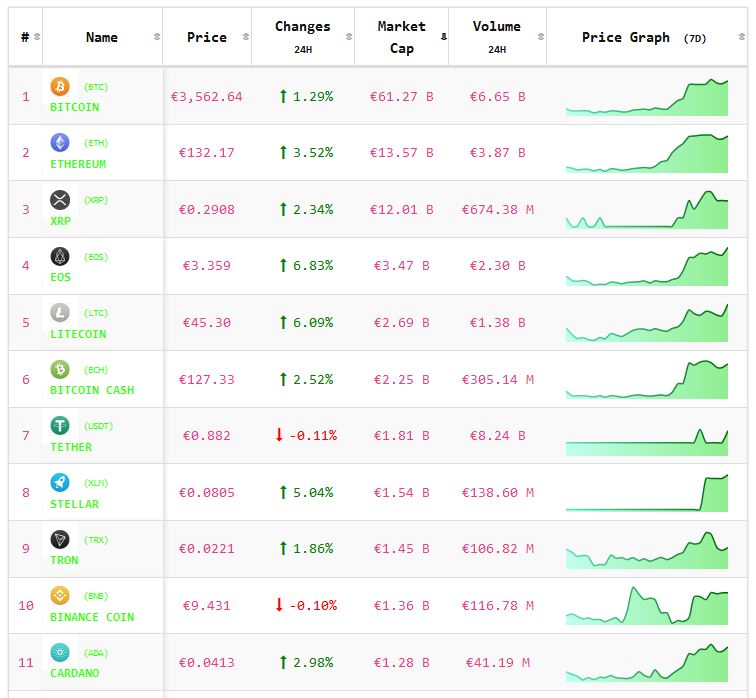Sort by Market Cap column arrows

(443, 37)
